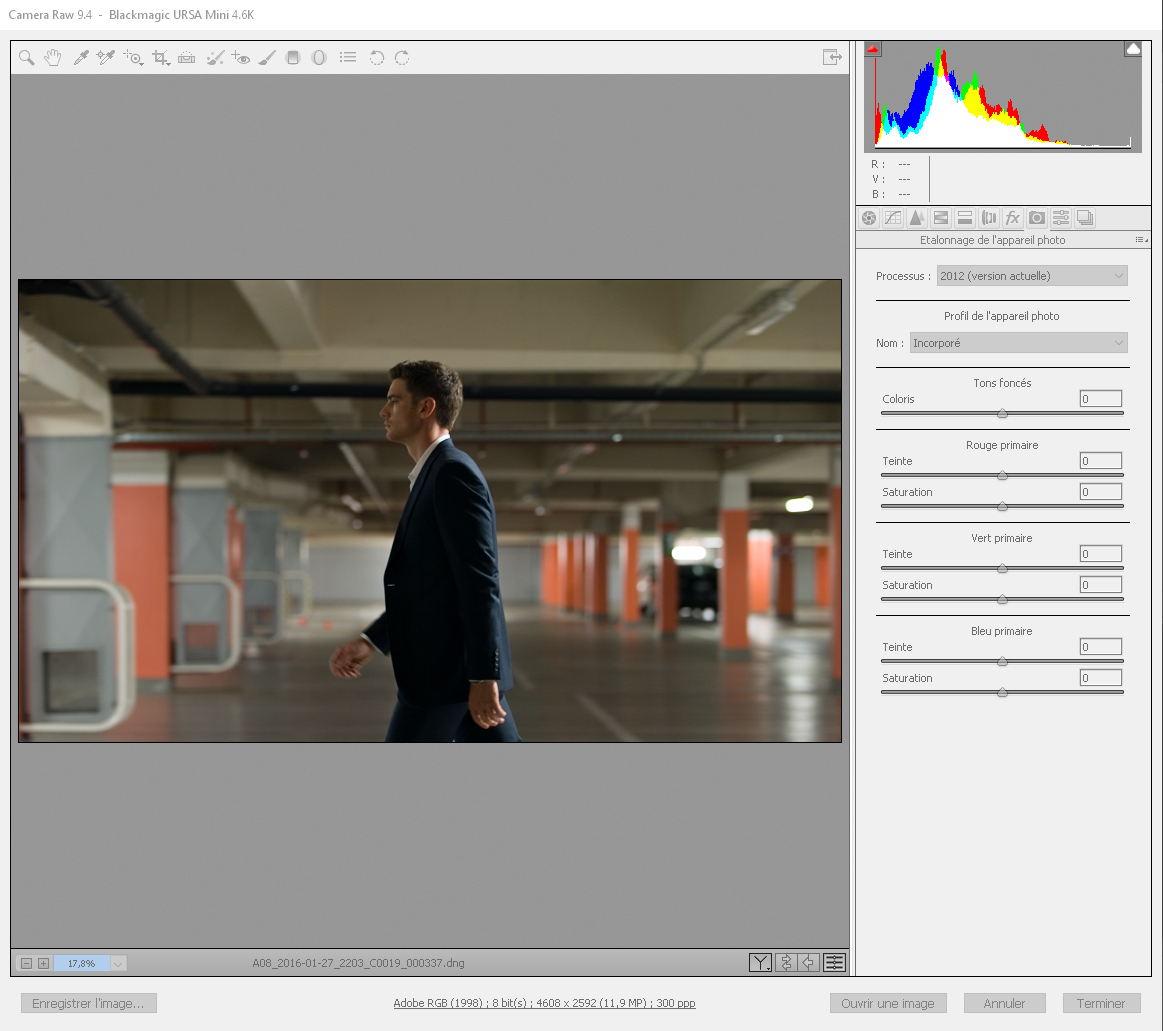Screen dimensions: 1163x1031
Task: Open the Lens Corrections panel tab
Action: point(989,218)
